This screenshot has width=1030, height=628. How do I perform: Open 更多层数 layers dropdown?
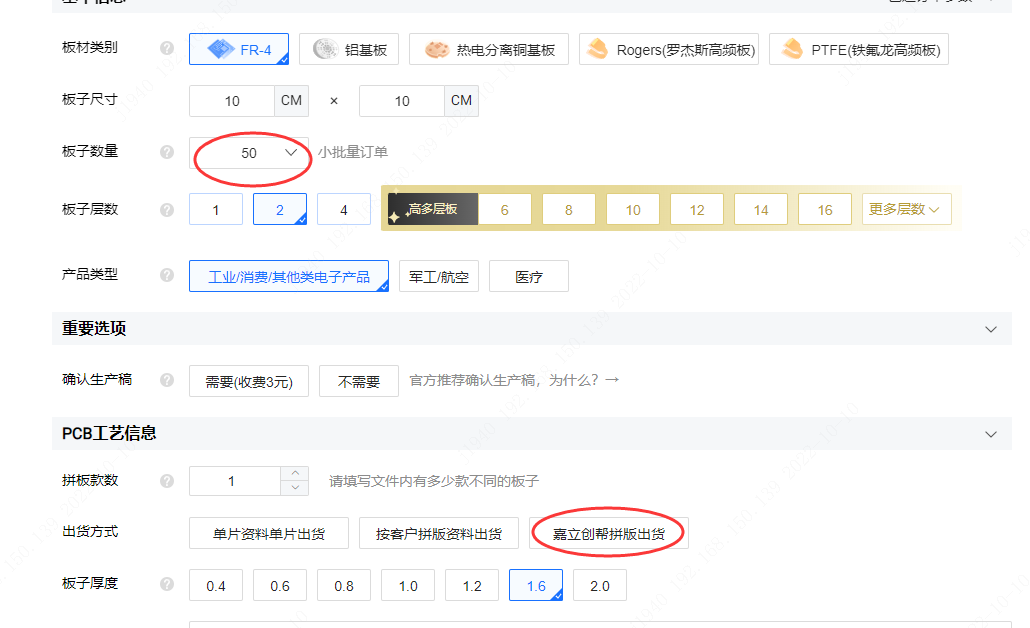pyautogui.click(x=904, y=210)
